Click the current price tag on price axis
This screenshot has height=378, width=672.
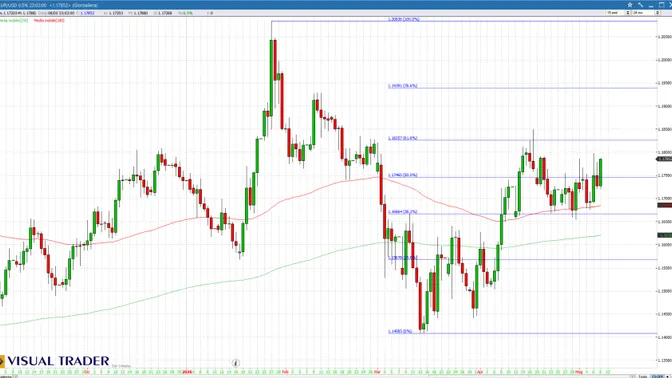664,159
